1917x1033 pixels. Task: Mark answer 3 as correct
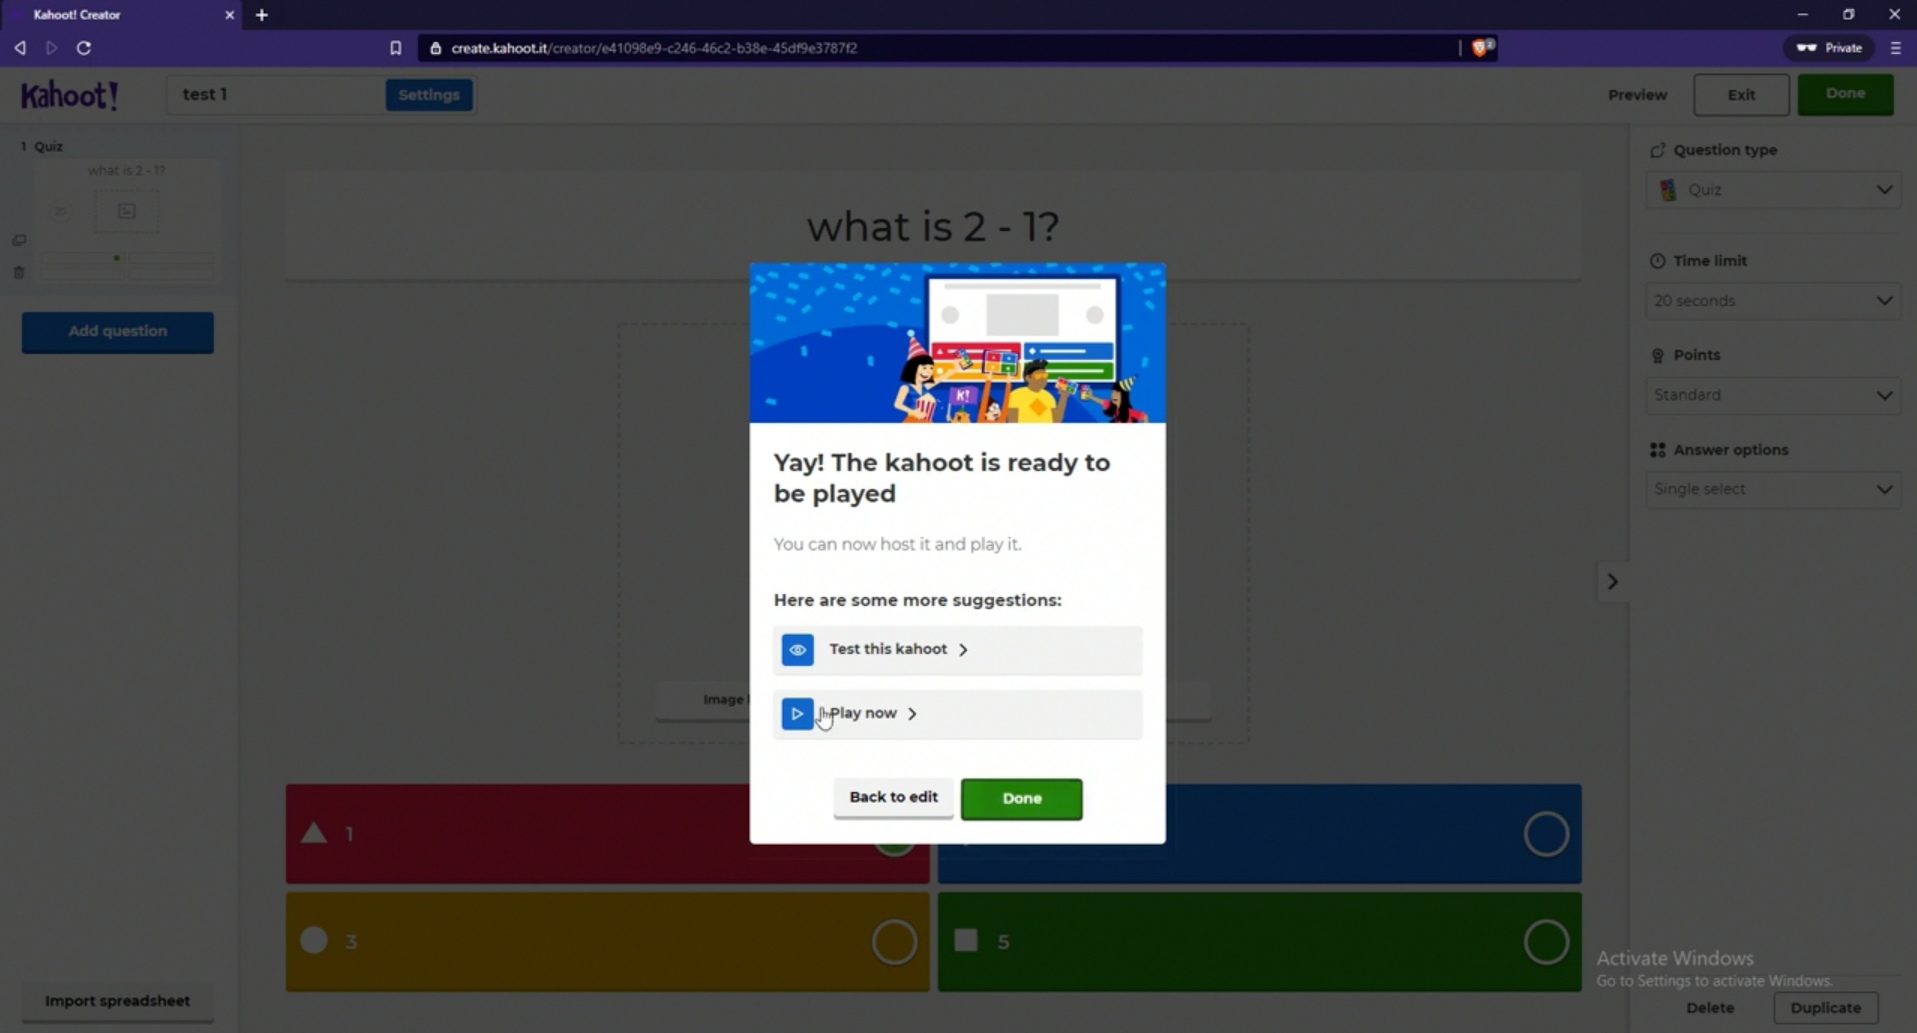(x=894, y=942)
